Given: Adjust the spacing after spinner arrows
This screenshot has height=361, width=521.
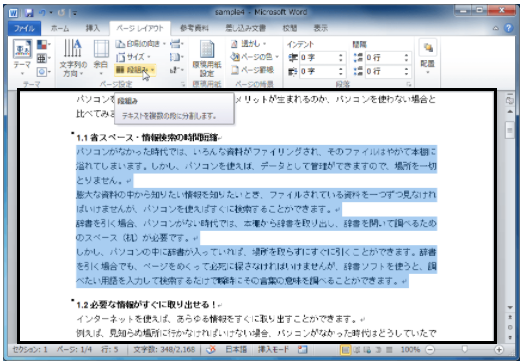Looking at the screenshot, I should point(406,71).
